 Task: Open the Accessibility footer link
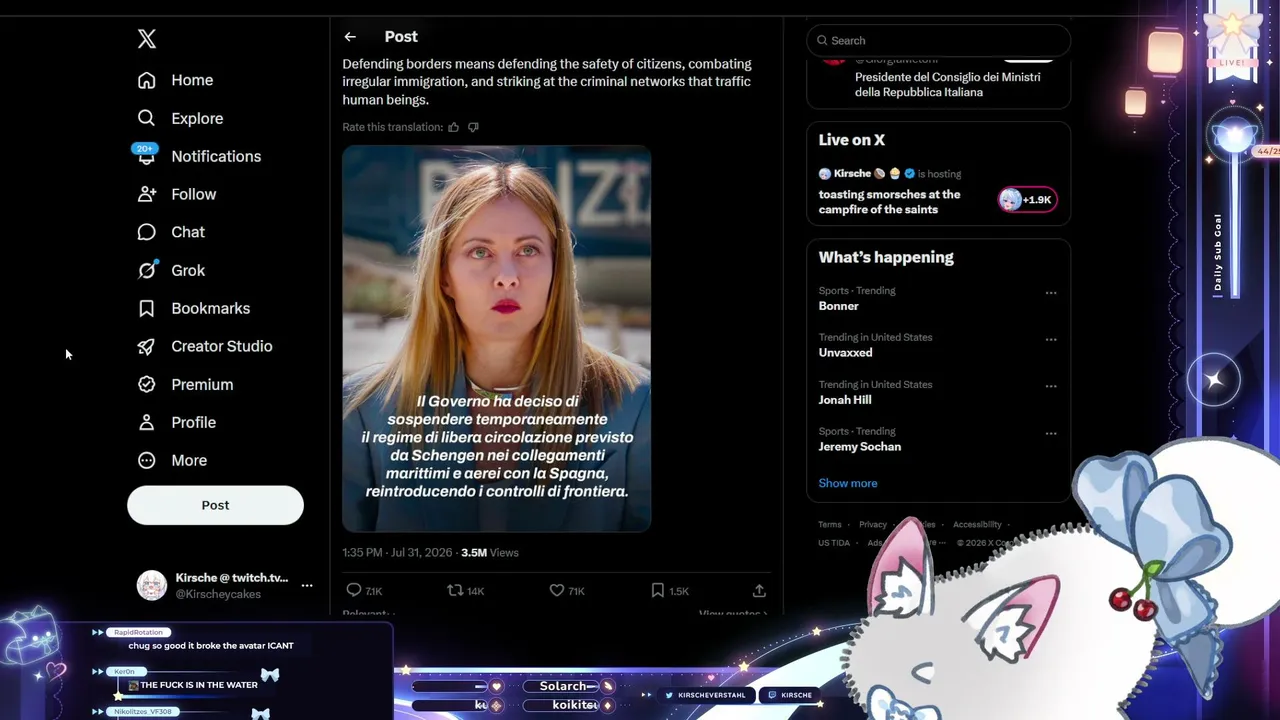tap(977, 524)
